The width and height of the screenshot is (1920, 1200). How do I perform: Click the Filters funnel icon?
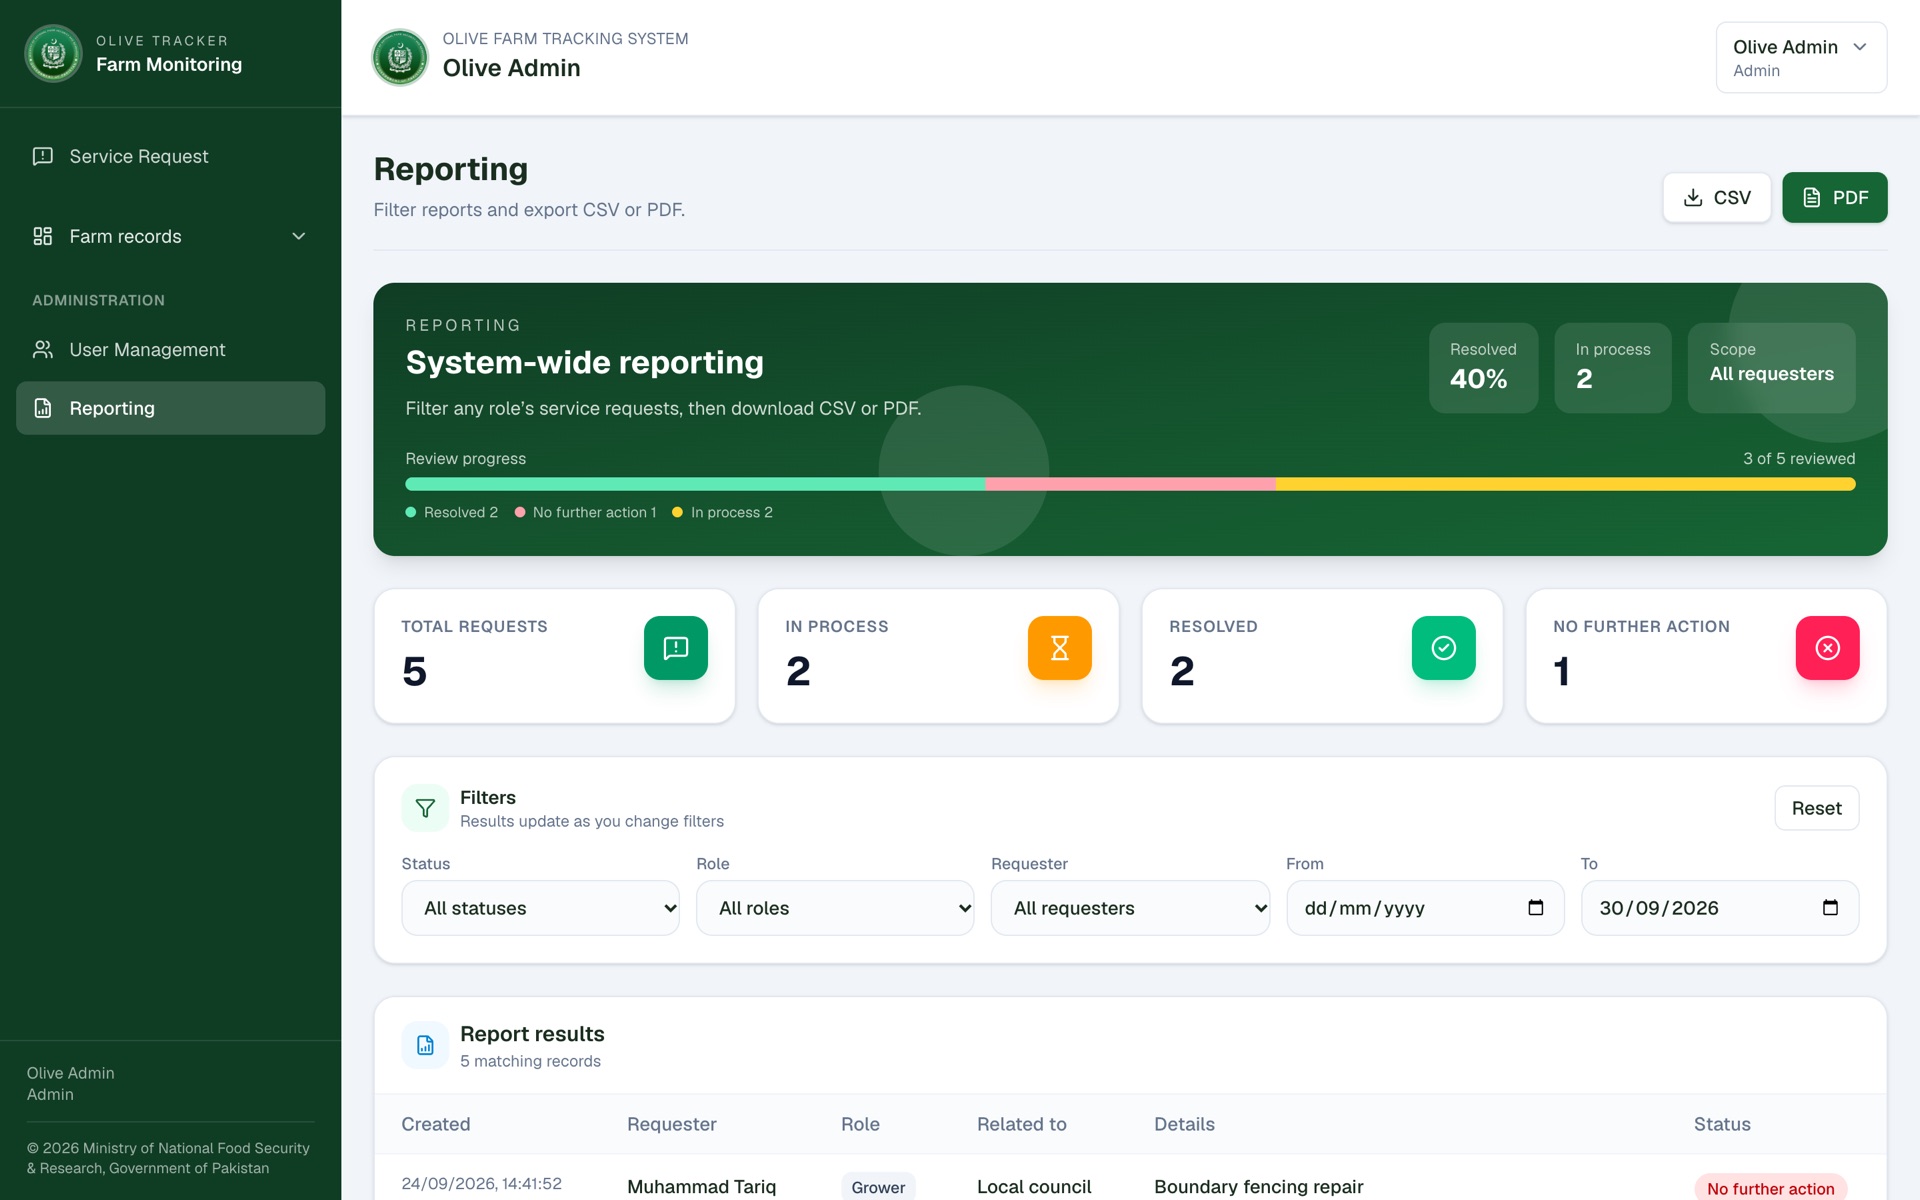click(x=425, y=808)
